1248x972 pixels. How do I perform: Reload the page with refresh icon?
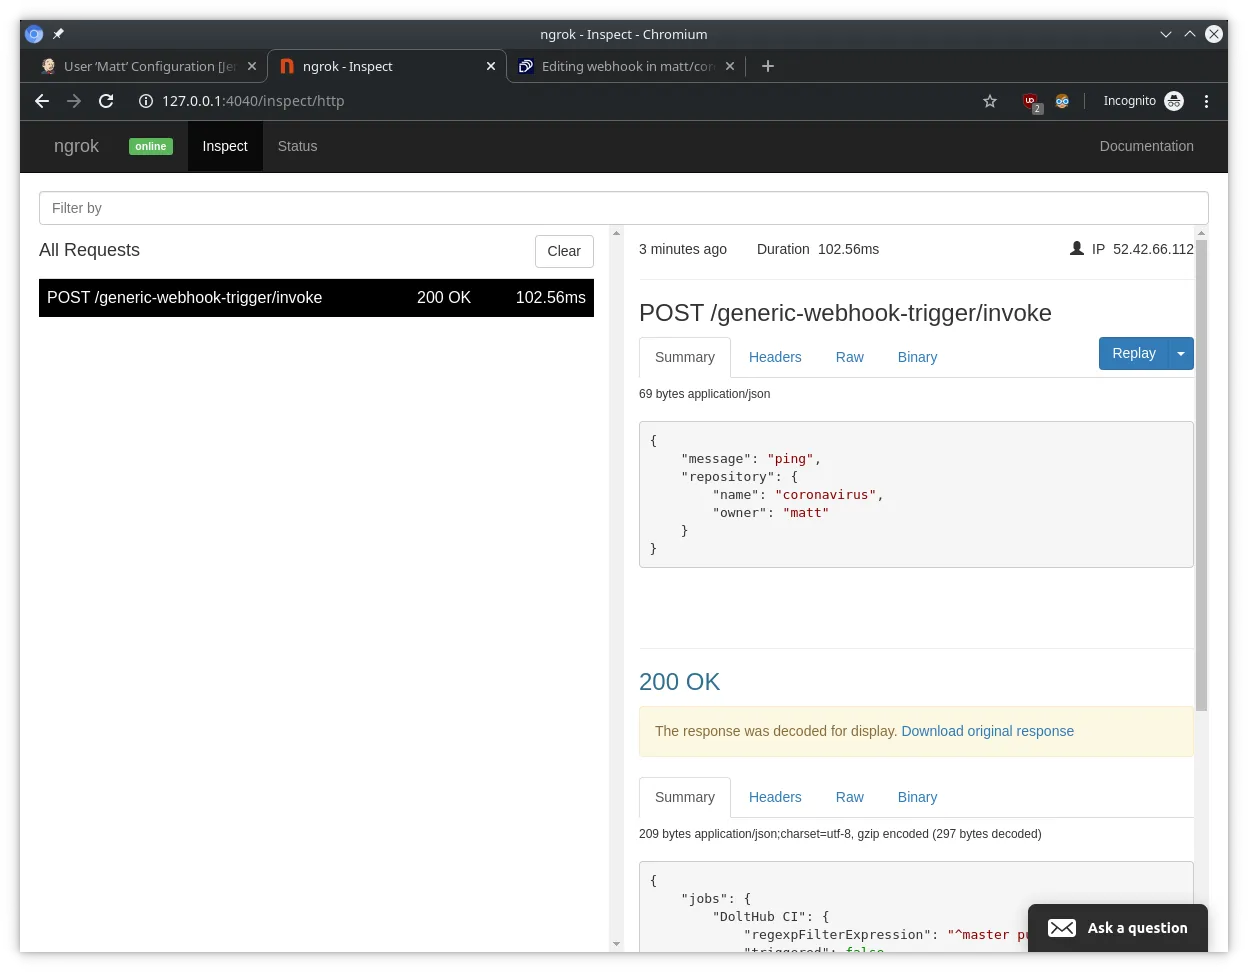(x=106, y=101)
